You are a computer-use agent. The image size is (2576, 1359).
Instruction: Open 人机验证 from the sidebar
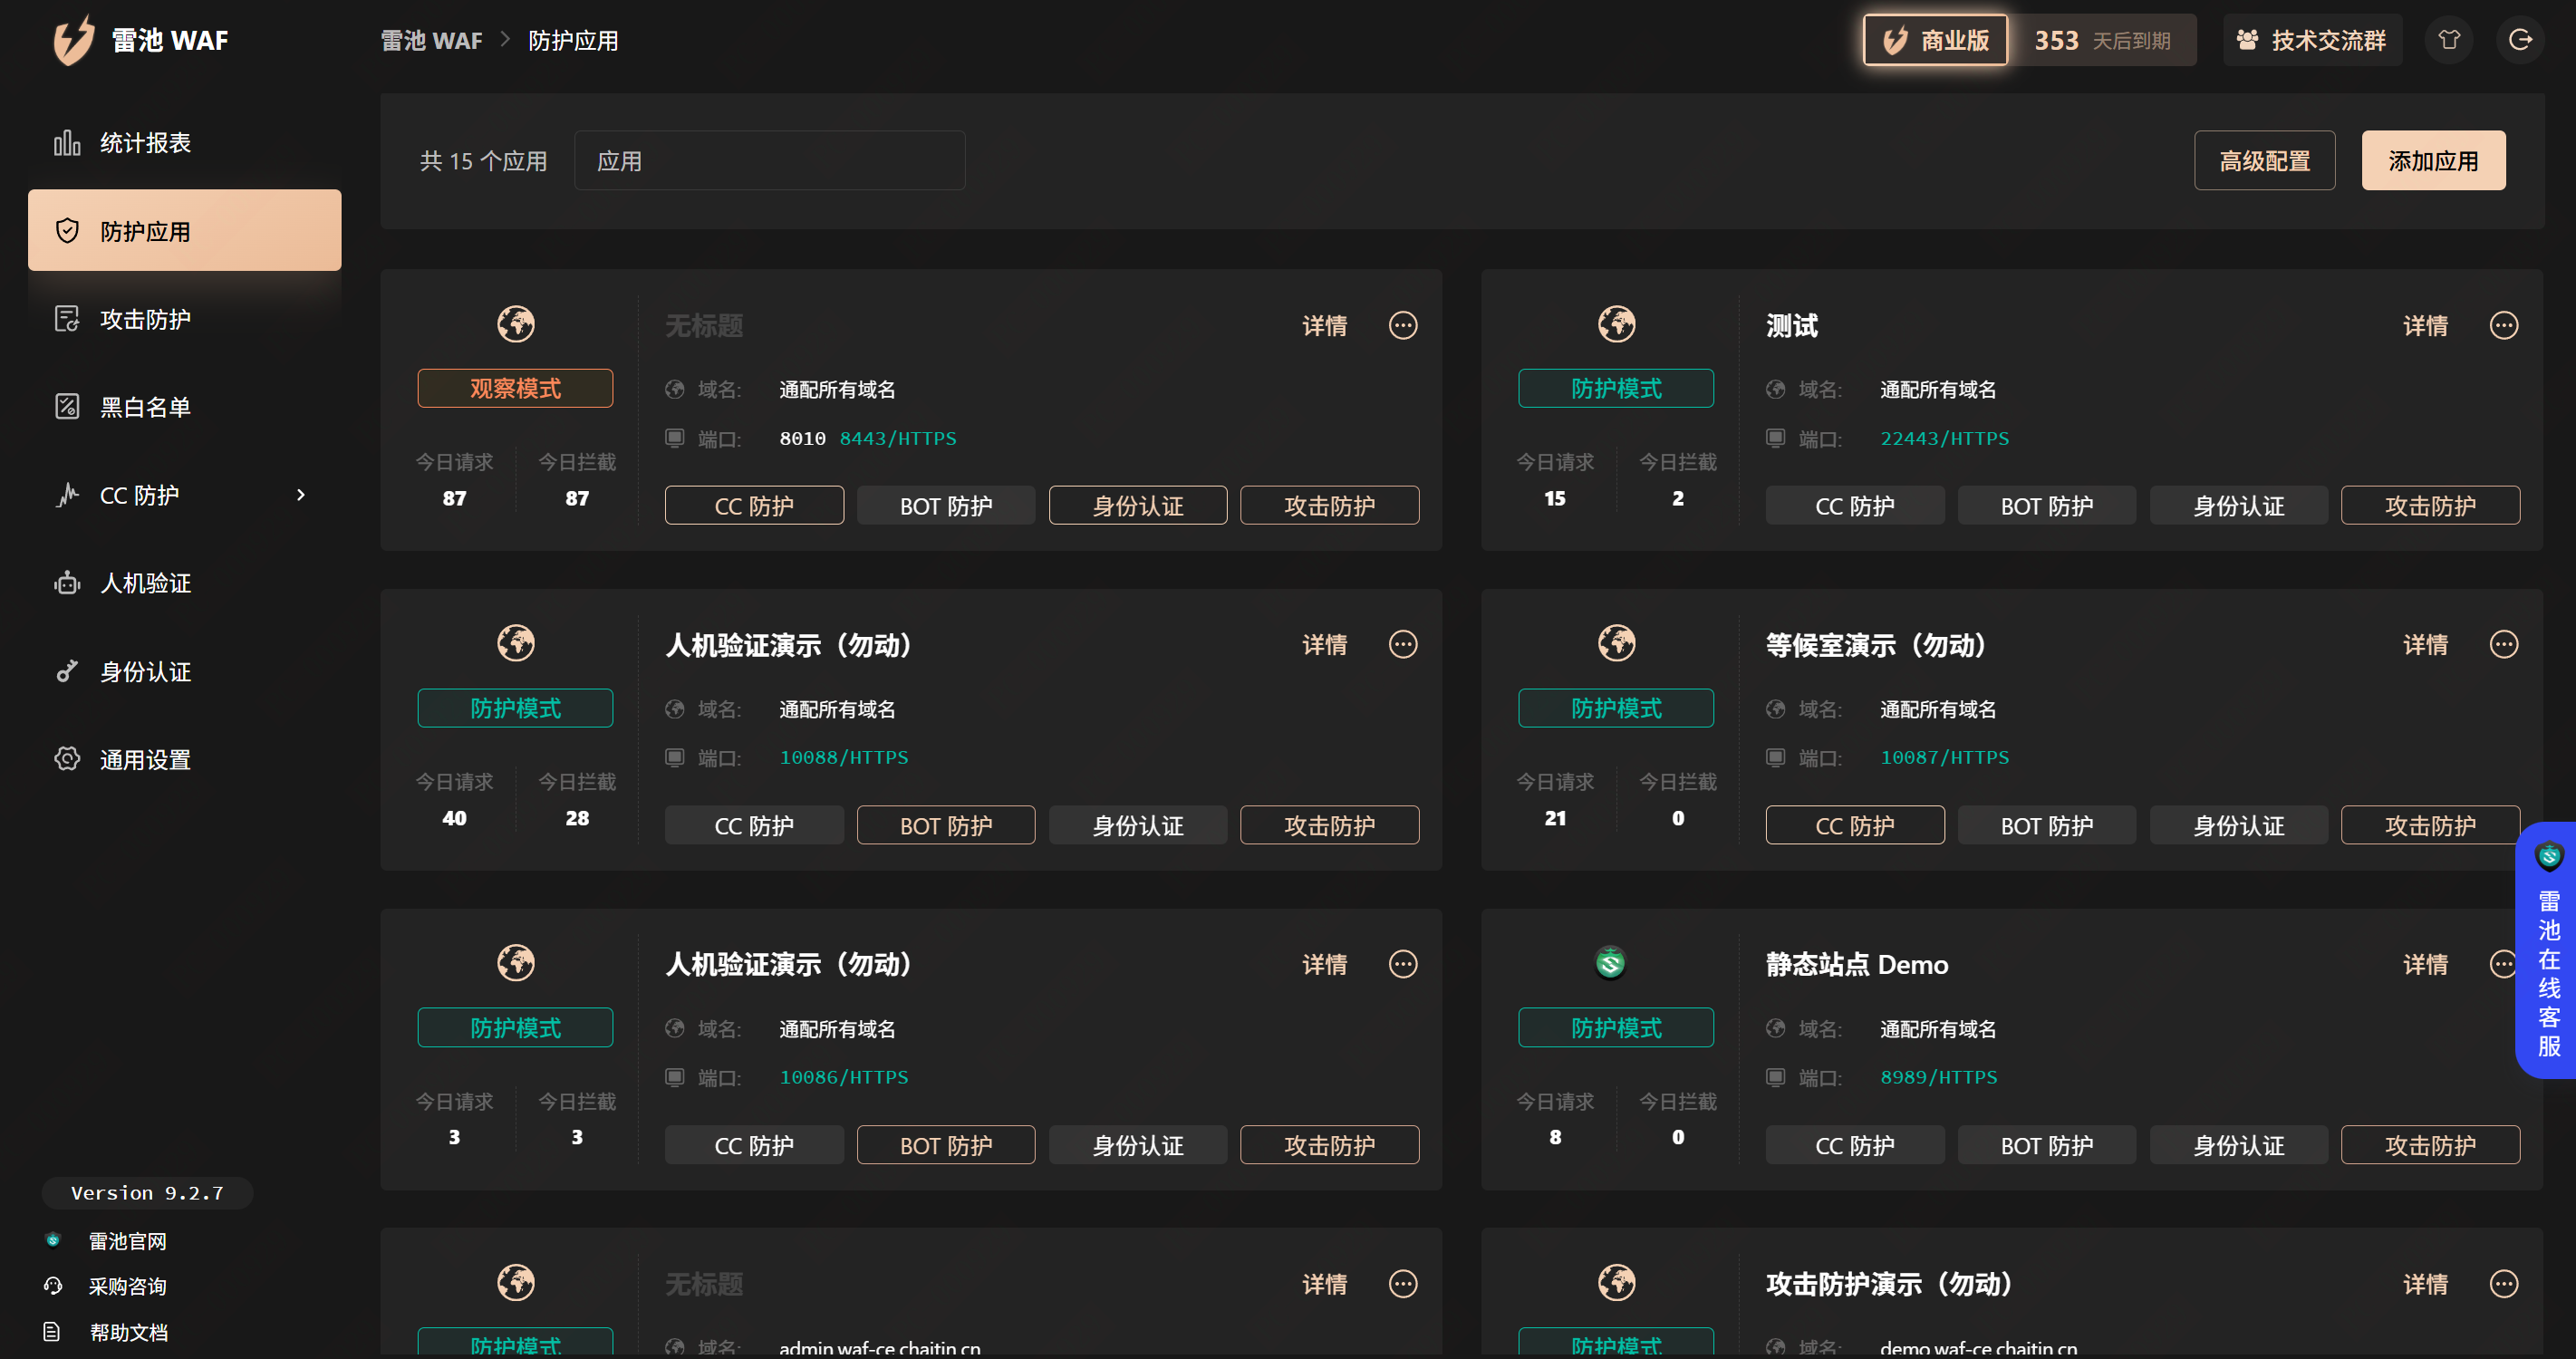click(145, 583)
